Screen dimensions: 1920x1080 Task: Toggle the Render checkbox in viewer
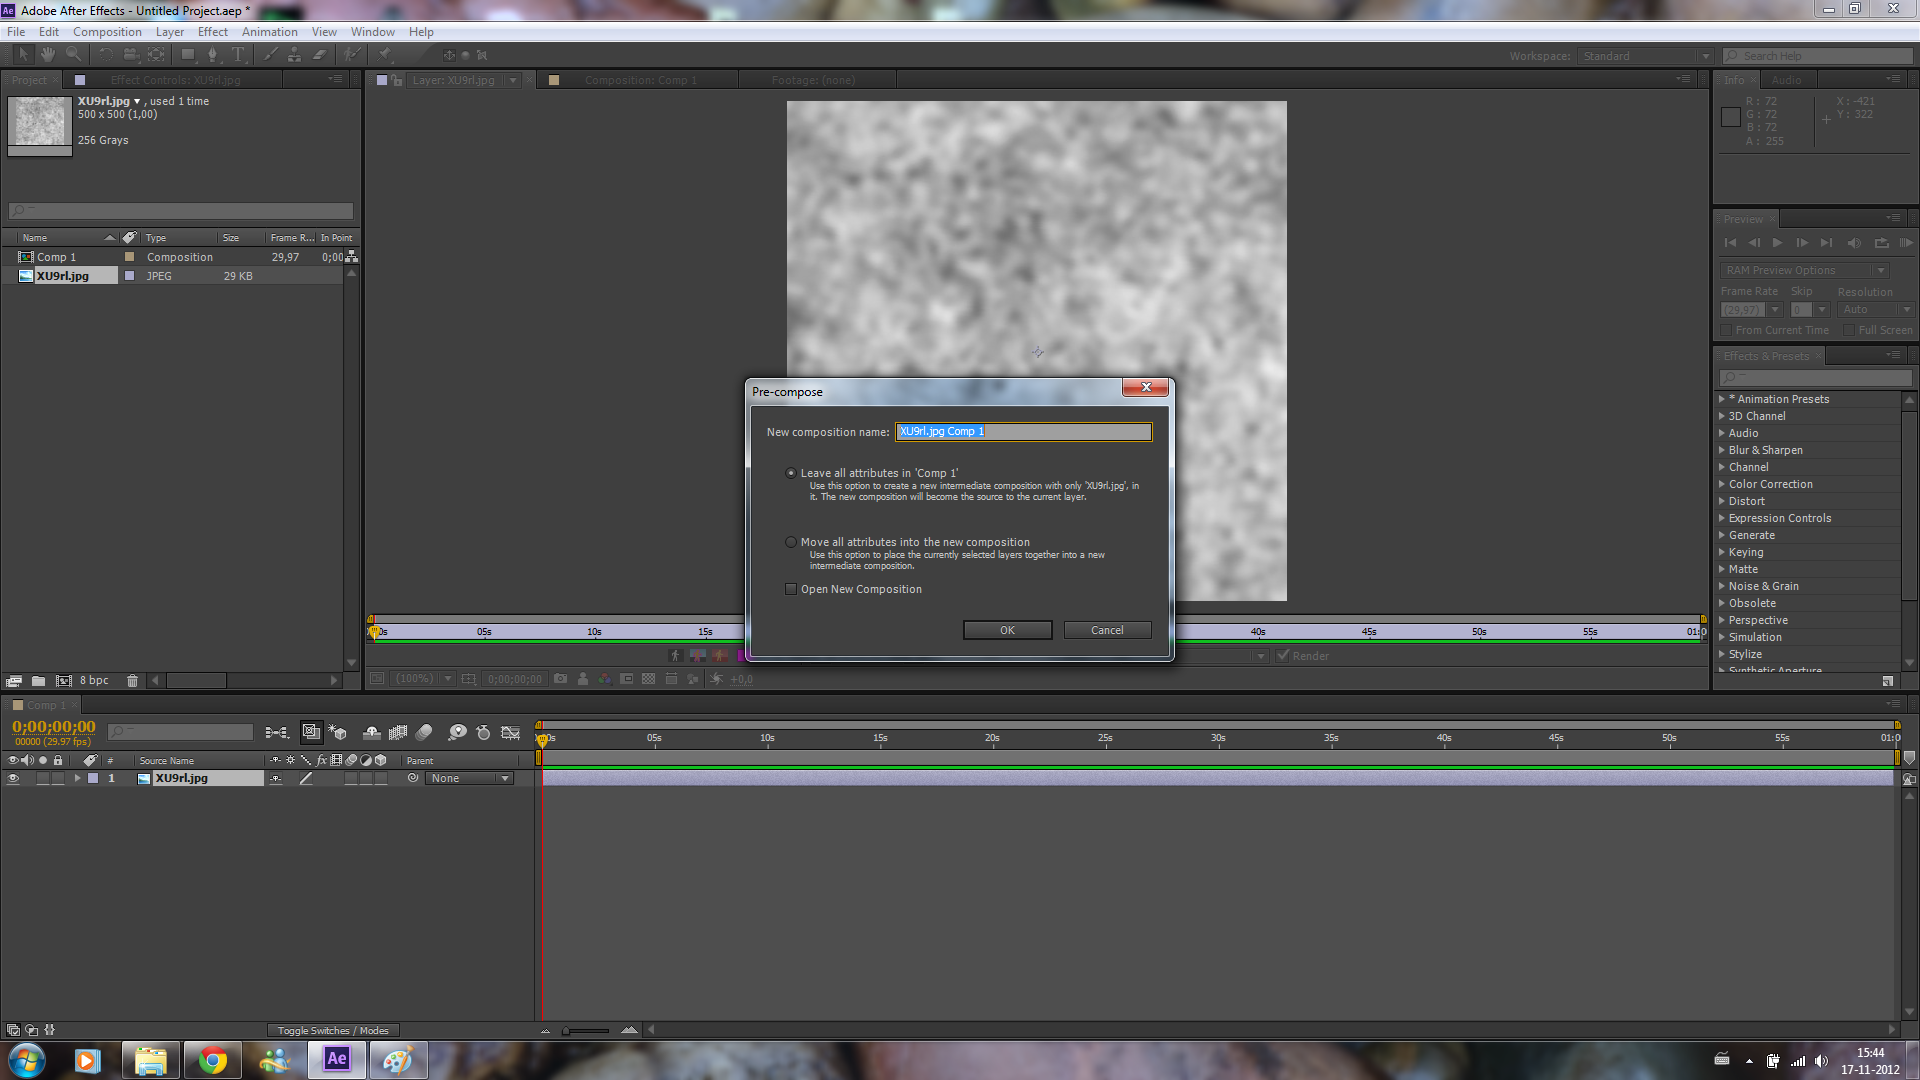[1283, 656]
